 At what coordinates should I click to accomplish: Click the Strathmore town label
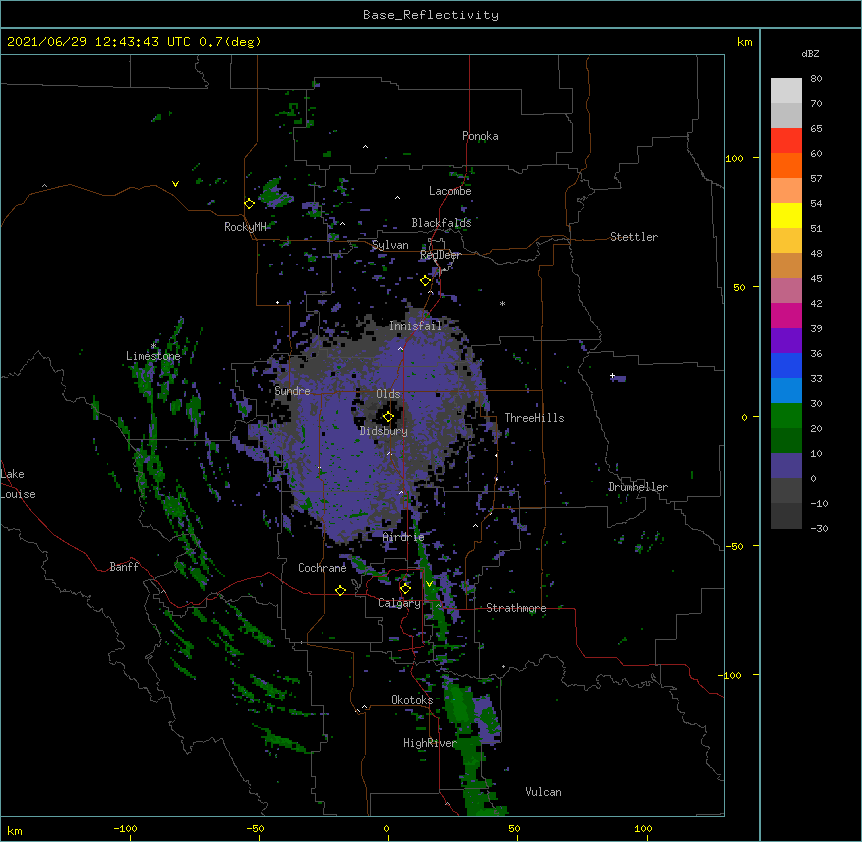coord(516,608)
